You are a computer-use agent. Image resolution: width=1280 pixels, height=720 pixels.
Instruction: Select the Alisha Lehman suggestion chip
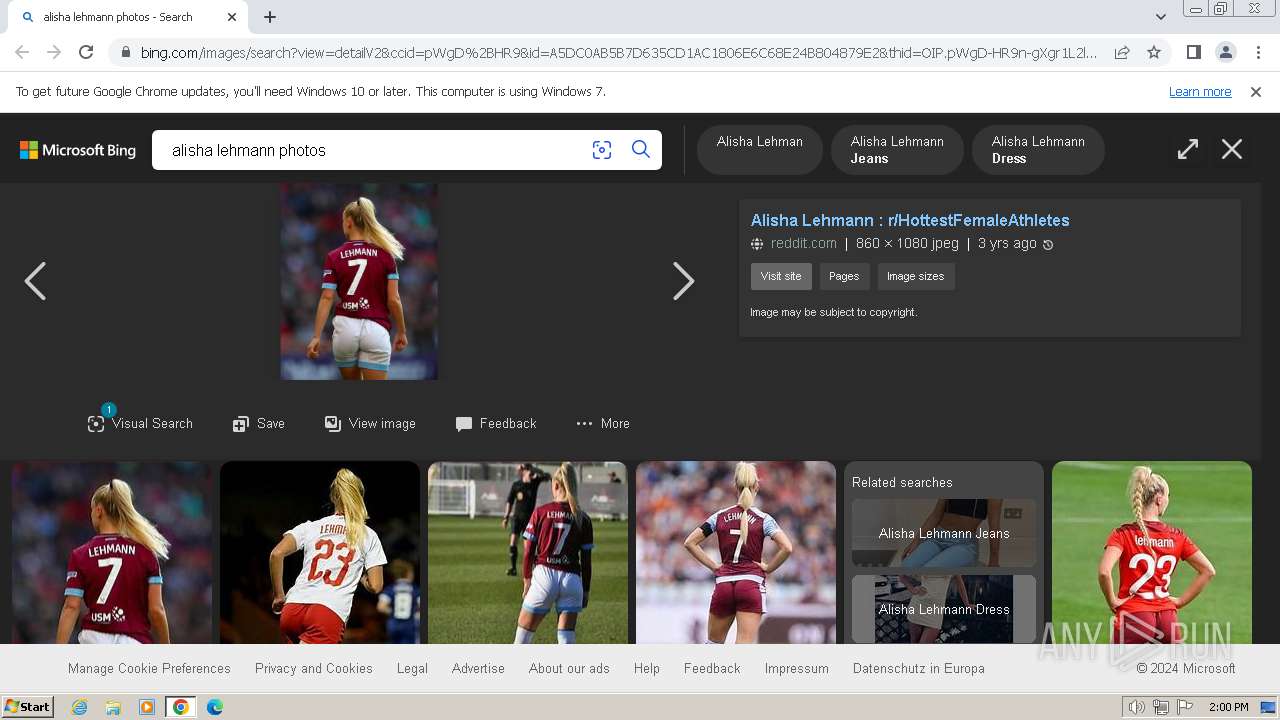pyautogui.click(x=760, y=150)
